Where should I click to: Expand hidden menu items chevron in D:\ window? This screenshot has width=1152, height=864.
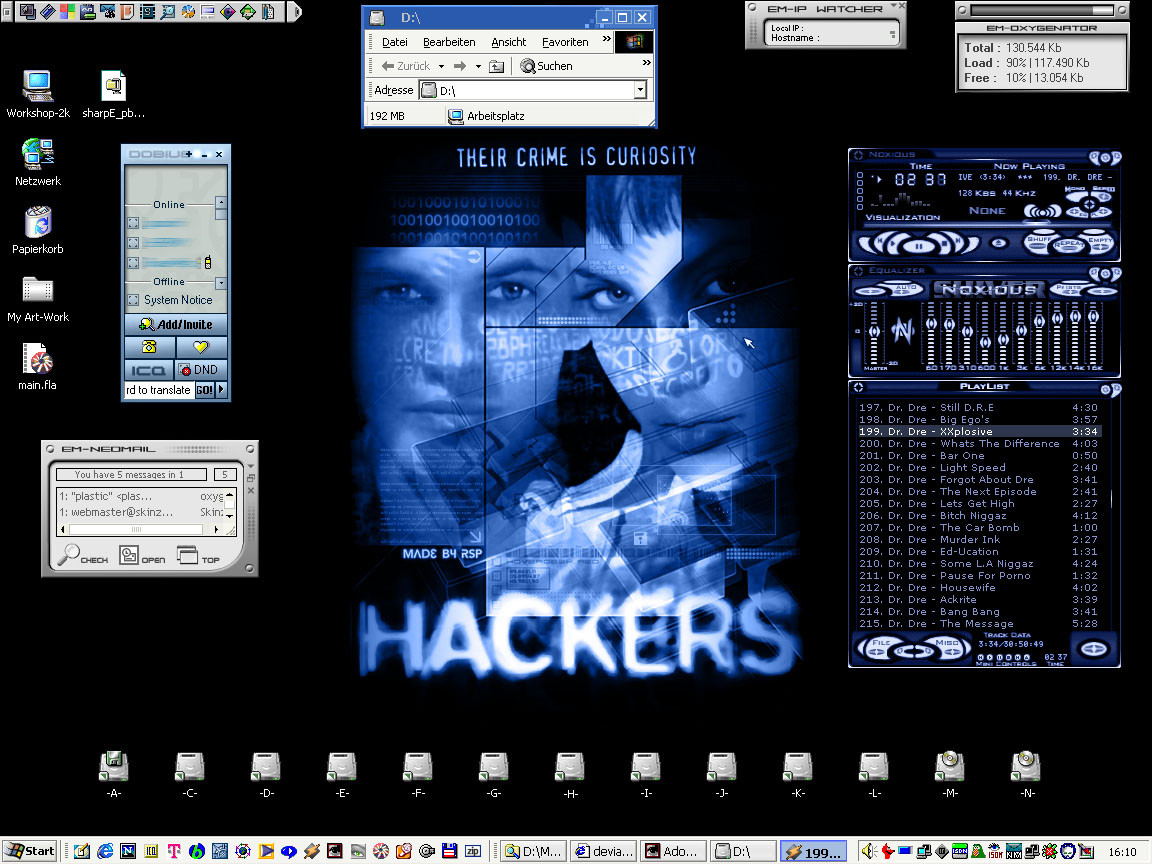pyautogui.click(x=607, y=39)
